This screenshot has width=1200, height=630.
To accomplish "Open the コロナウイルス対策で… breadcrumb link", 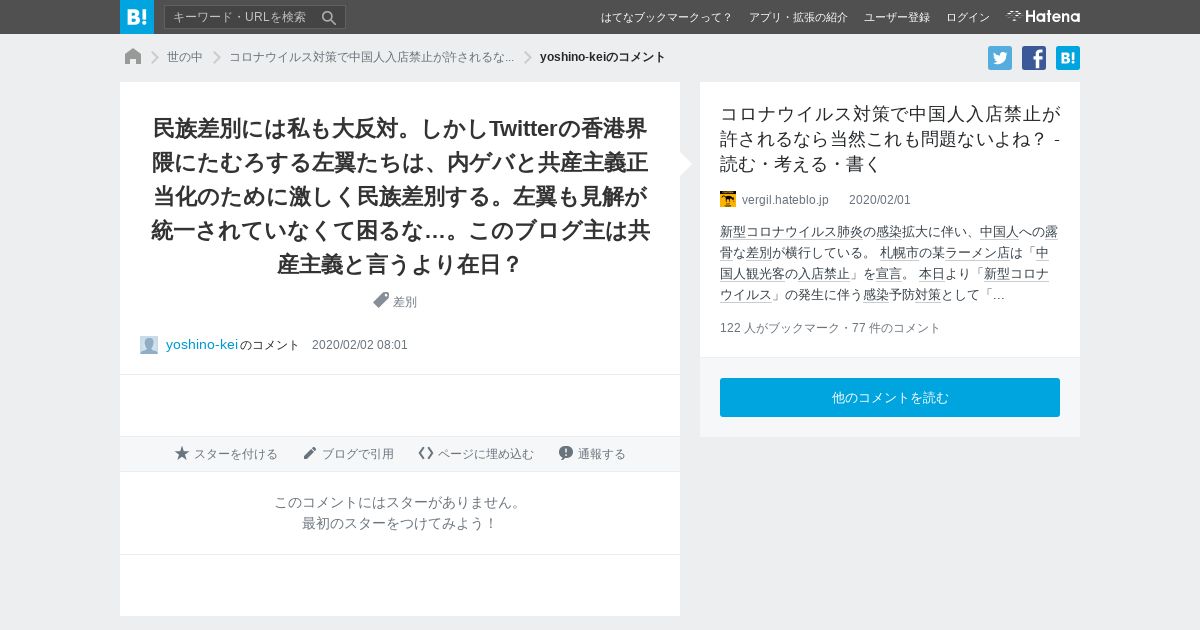I will point(371,57).
